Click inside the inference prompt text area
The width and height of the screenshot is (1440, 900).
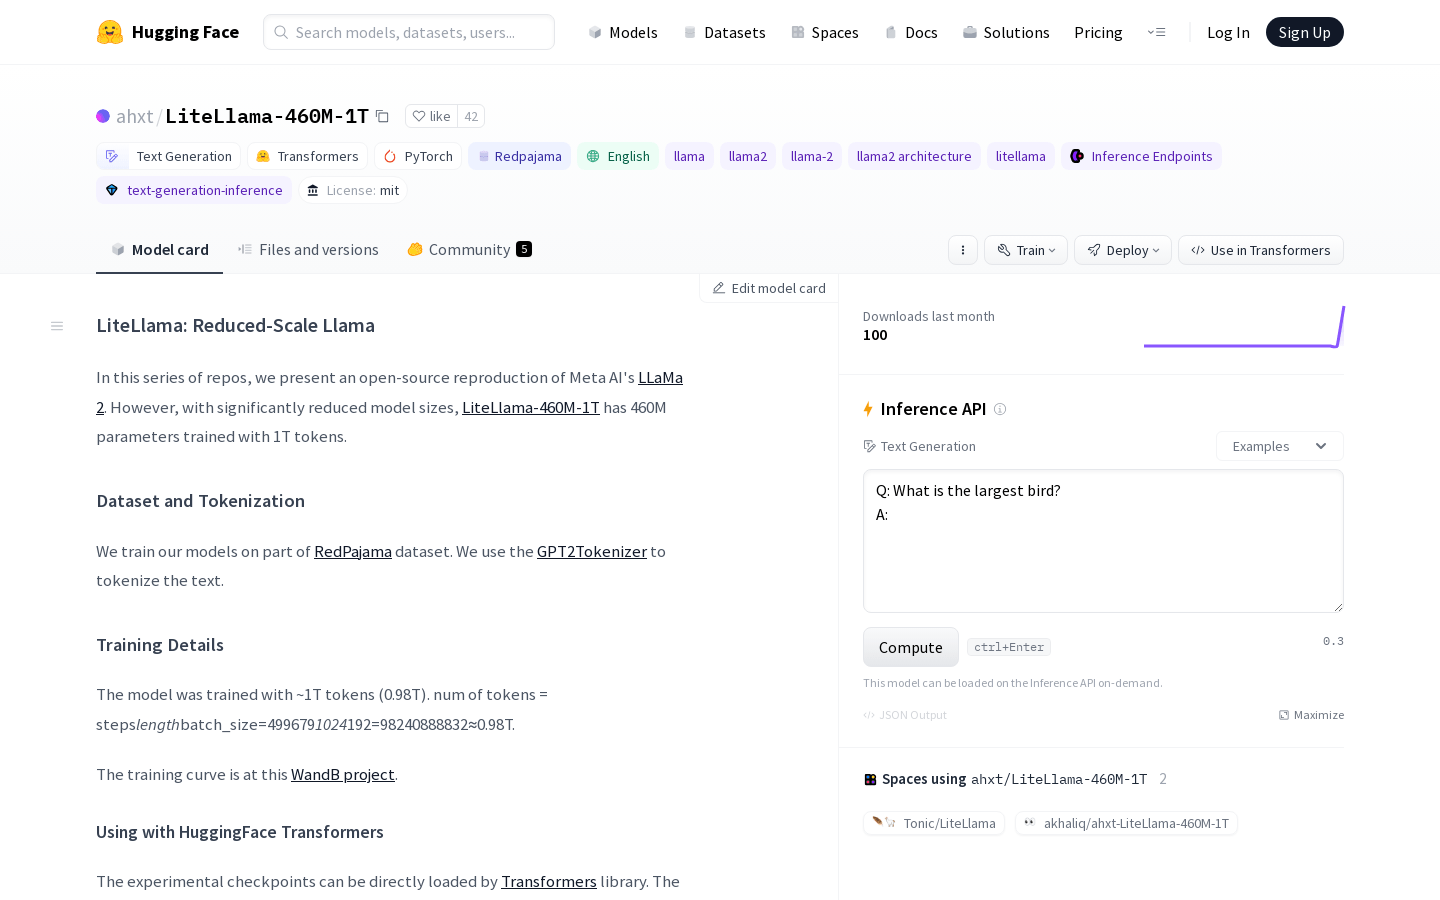(1103, 541)
